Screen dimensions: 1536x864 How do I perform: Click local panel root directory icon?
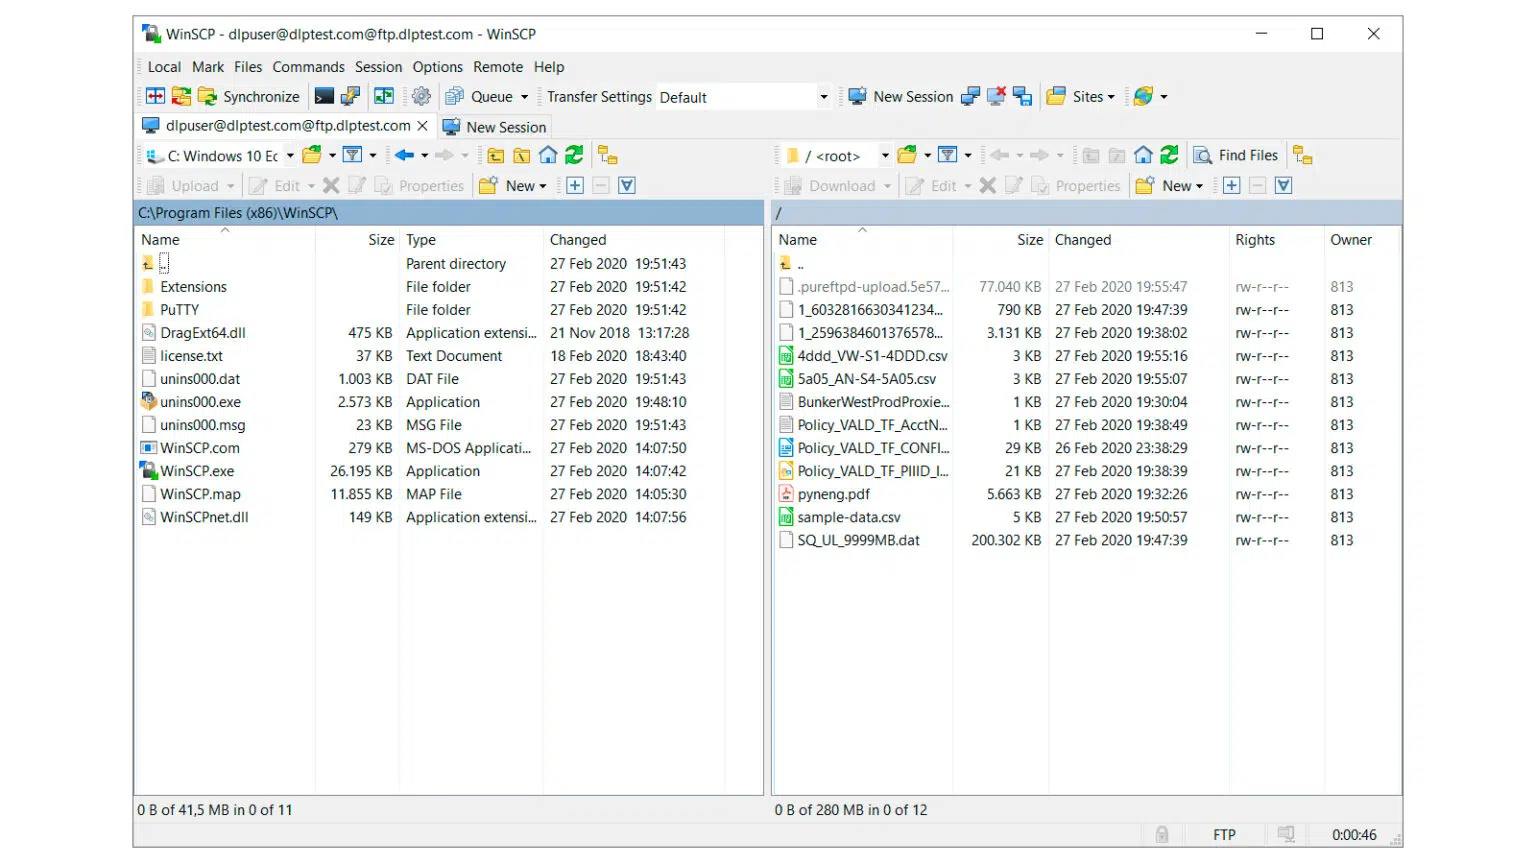522,156
